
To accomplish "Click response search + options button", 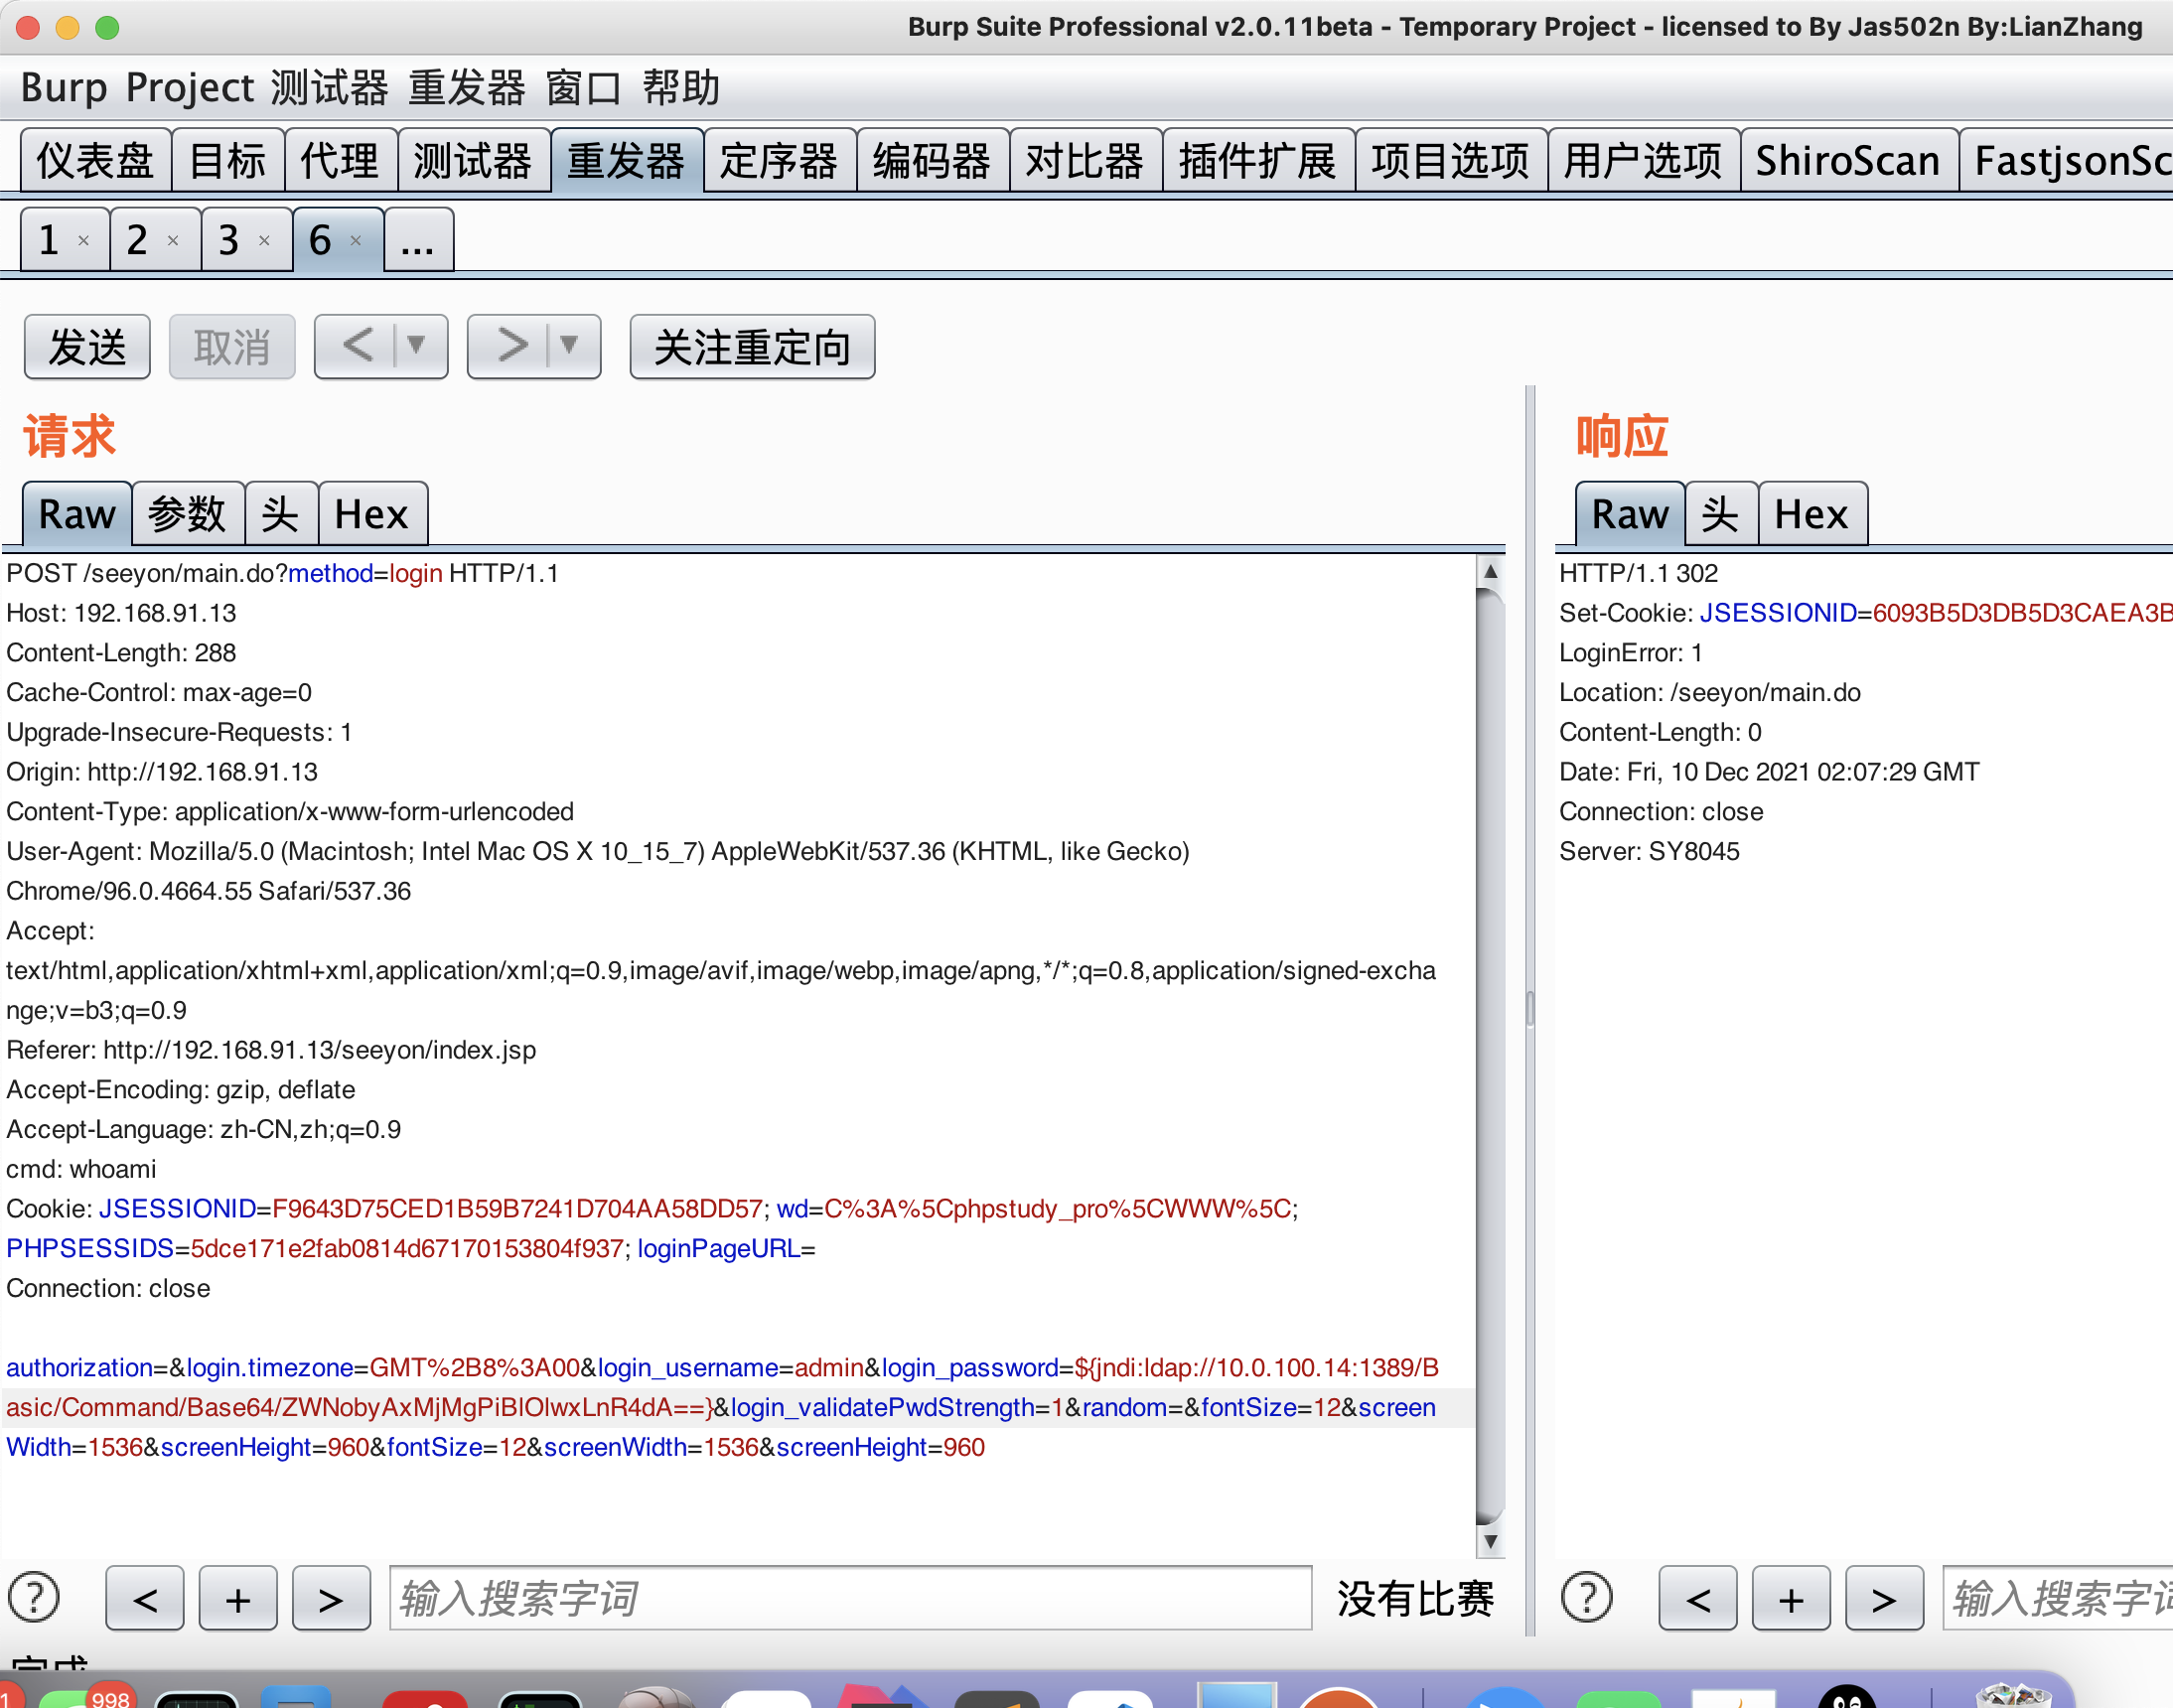I will [x=1791, y=1599].
